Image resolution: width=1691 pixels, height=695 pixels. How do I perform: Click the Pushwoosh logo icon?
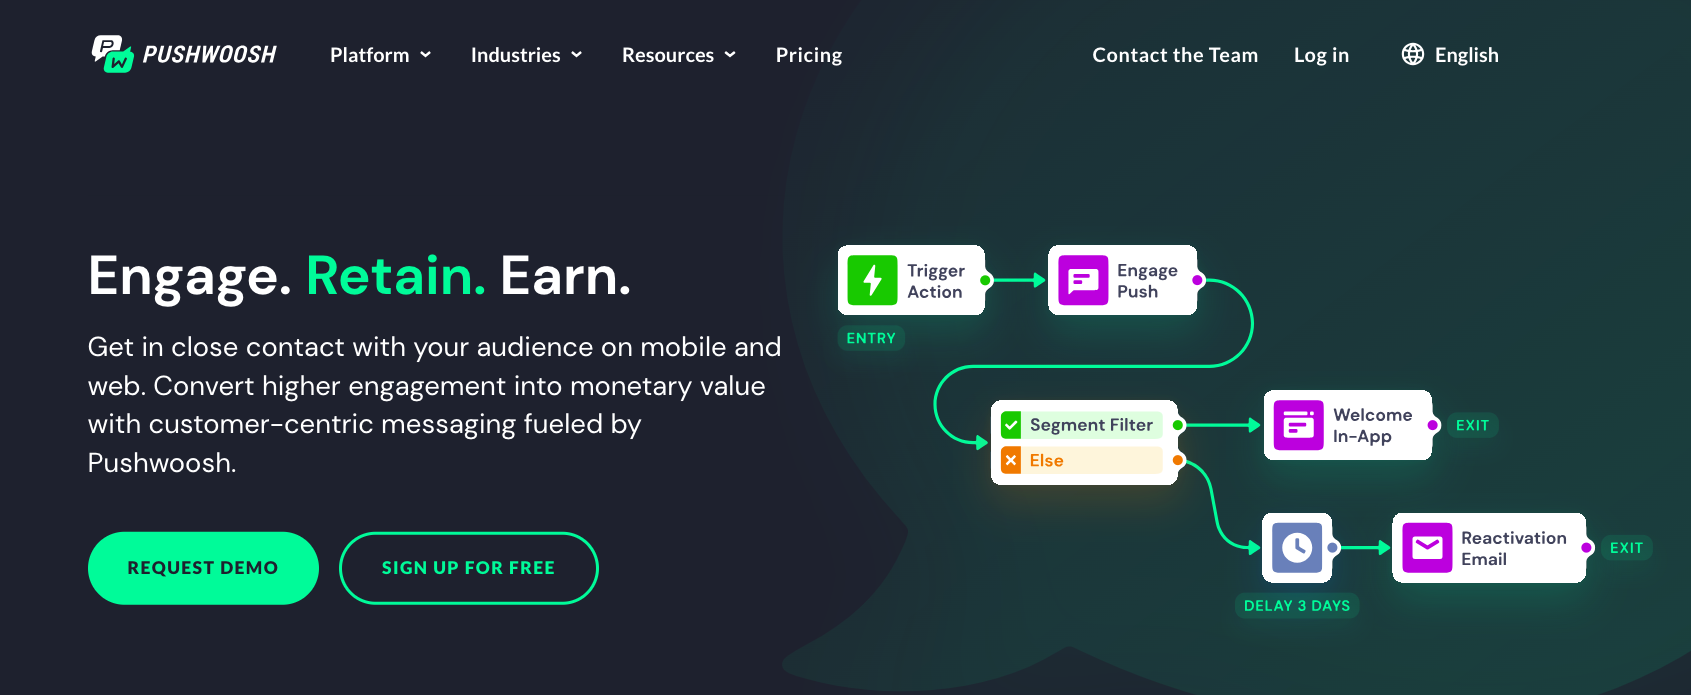point(112,54)
